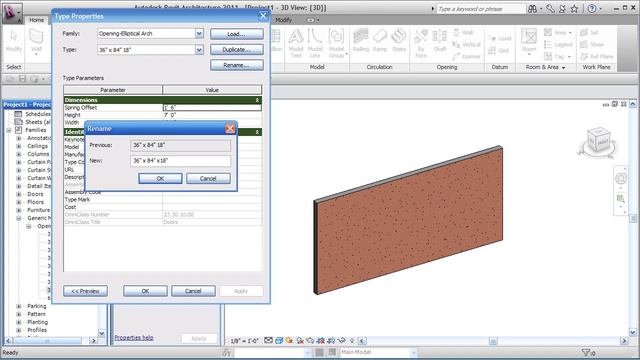Click the Load... button
The height and width of the screenshot is (360, 640).
pos(237,34)
